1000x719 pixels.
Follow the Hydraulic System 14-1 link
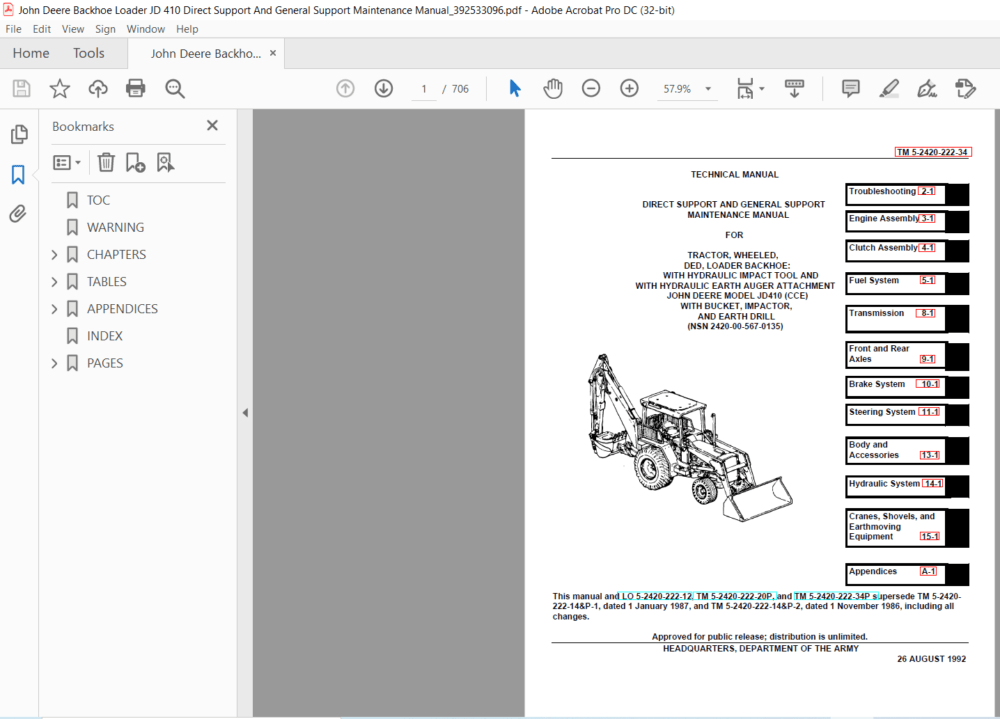pyautogui.click(x=932, y=484)
